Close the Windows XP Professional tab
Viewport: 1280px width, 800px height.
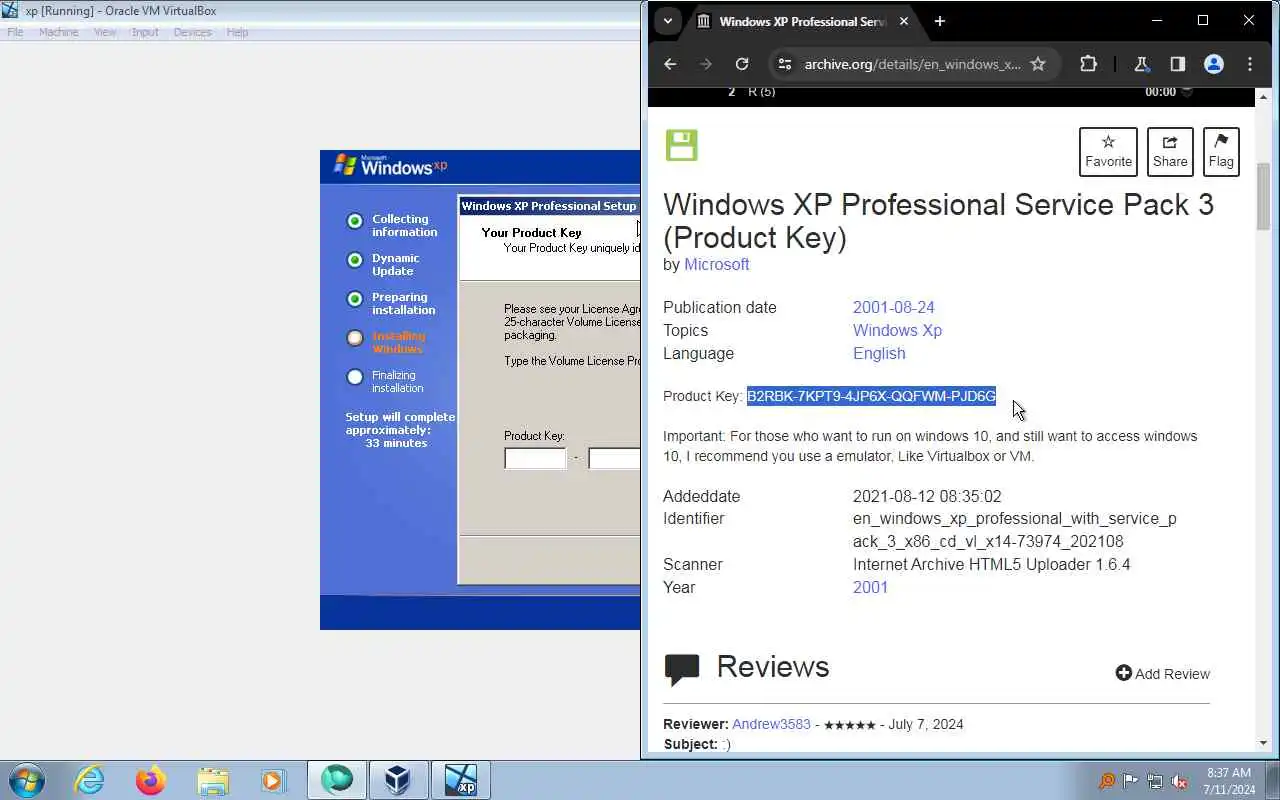[x=904, y=21]
